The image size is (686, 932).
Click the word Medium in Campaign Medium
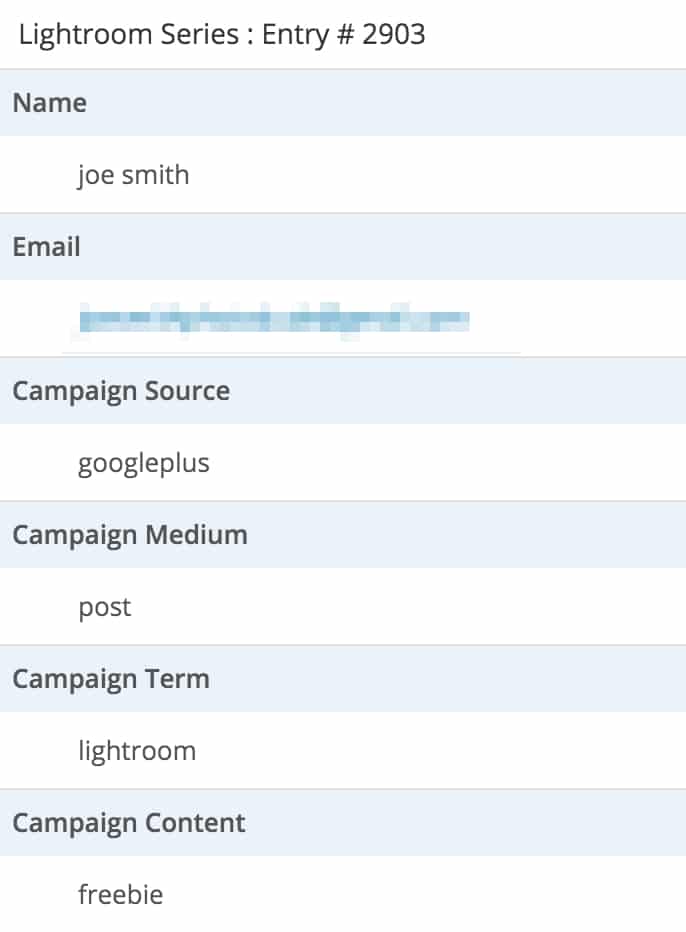(197, 535)
